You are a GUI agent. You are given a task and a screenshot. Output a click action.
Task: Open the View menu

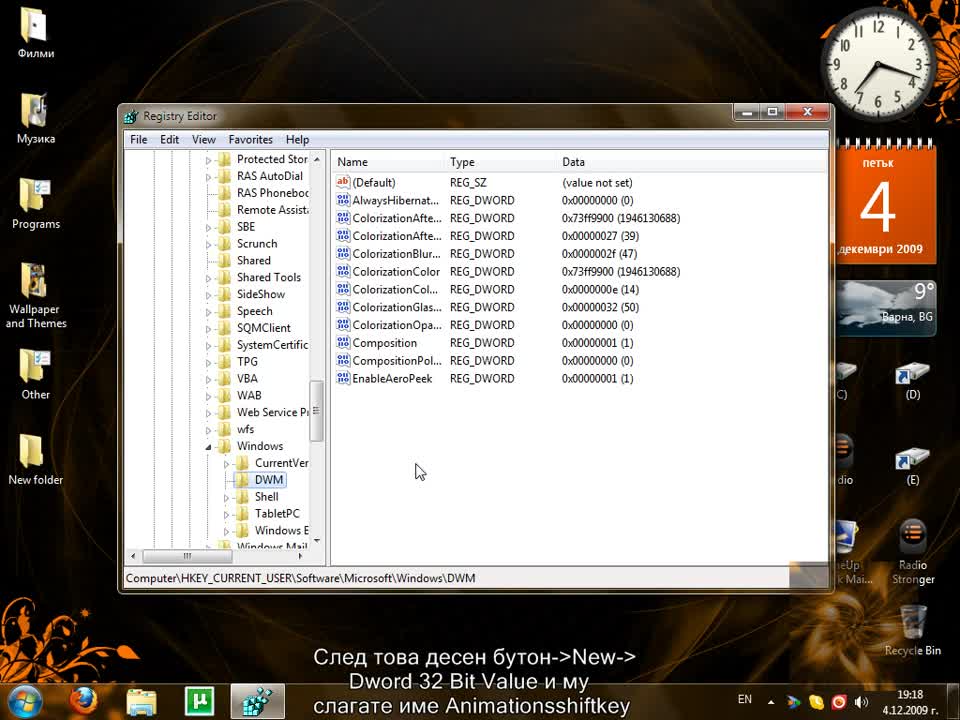[x=204, y=140]
